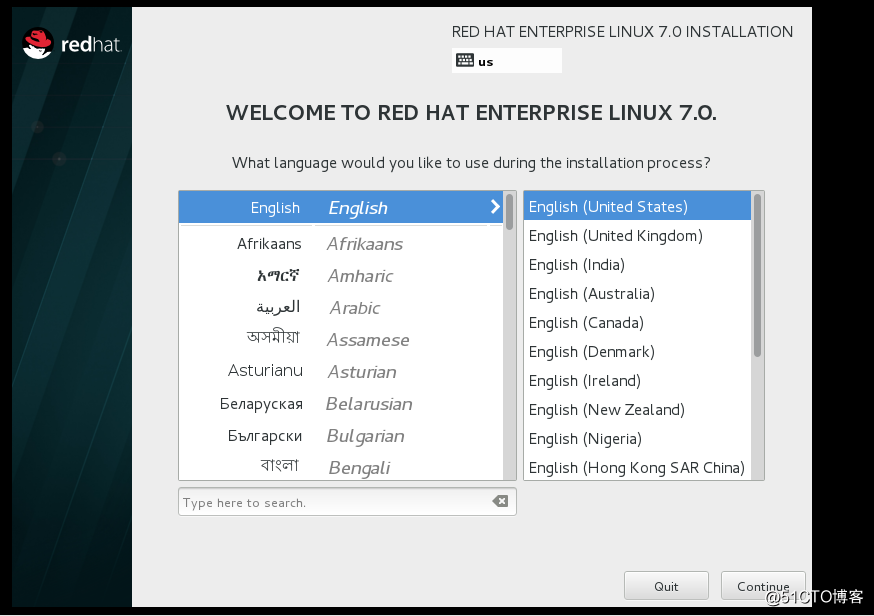This screenshot has width=874, height=616.
Task: Click the Red Hat logo
Action: pyautogui.click(x=71, y=43)
